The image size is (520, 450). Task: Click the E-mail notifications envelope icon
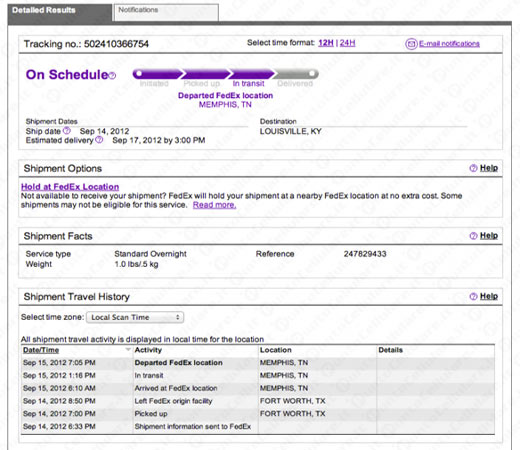coord(411,44)
